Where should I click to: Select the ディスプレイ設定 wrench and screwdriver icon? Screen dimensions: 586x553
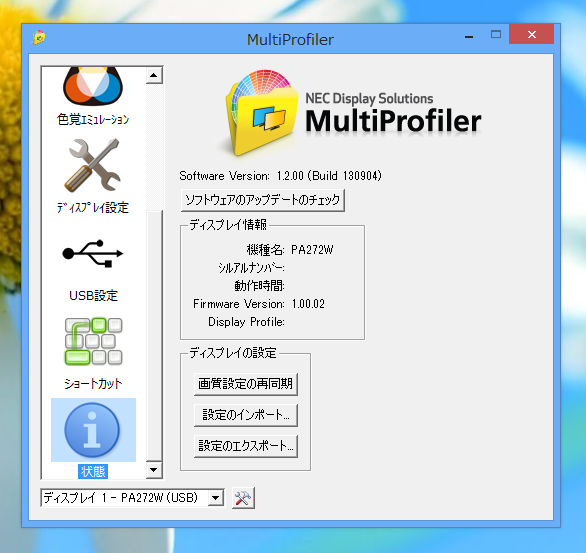tap(93, 166)
